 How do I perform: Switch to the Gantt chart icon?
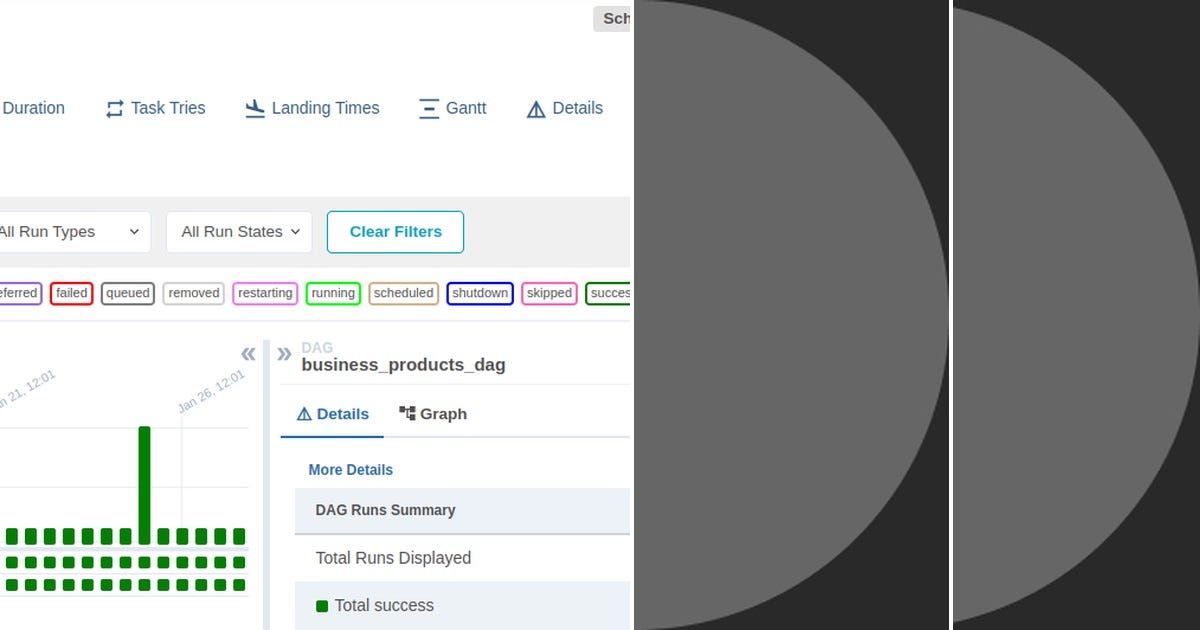430,108
